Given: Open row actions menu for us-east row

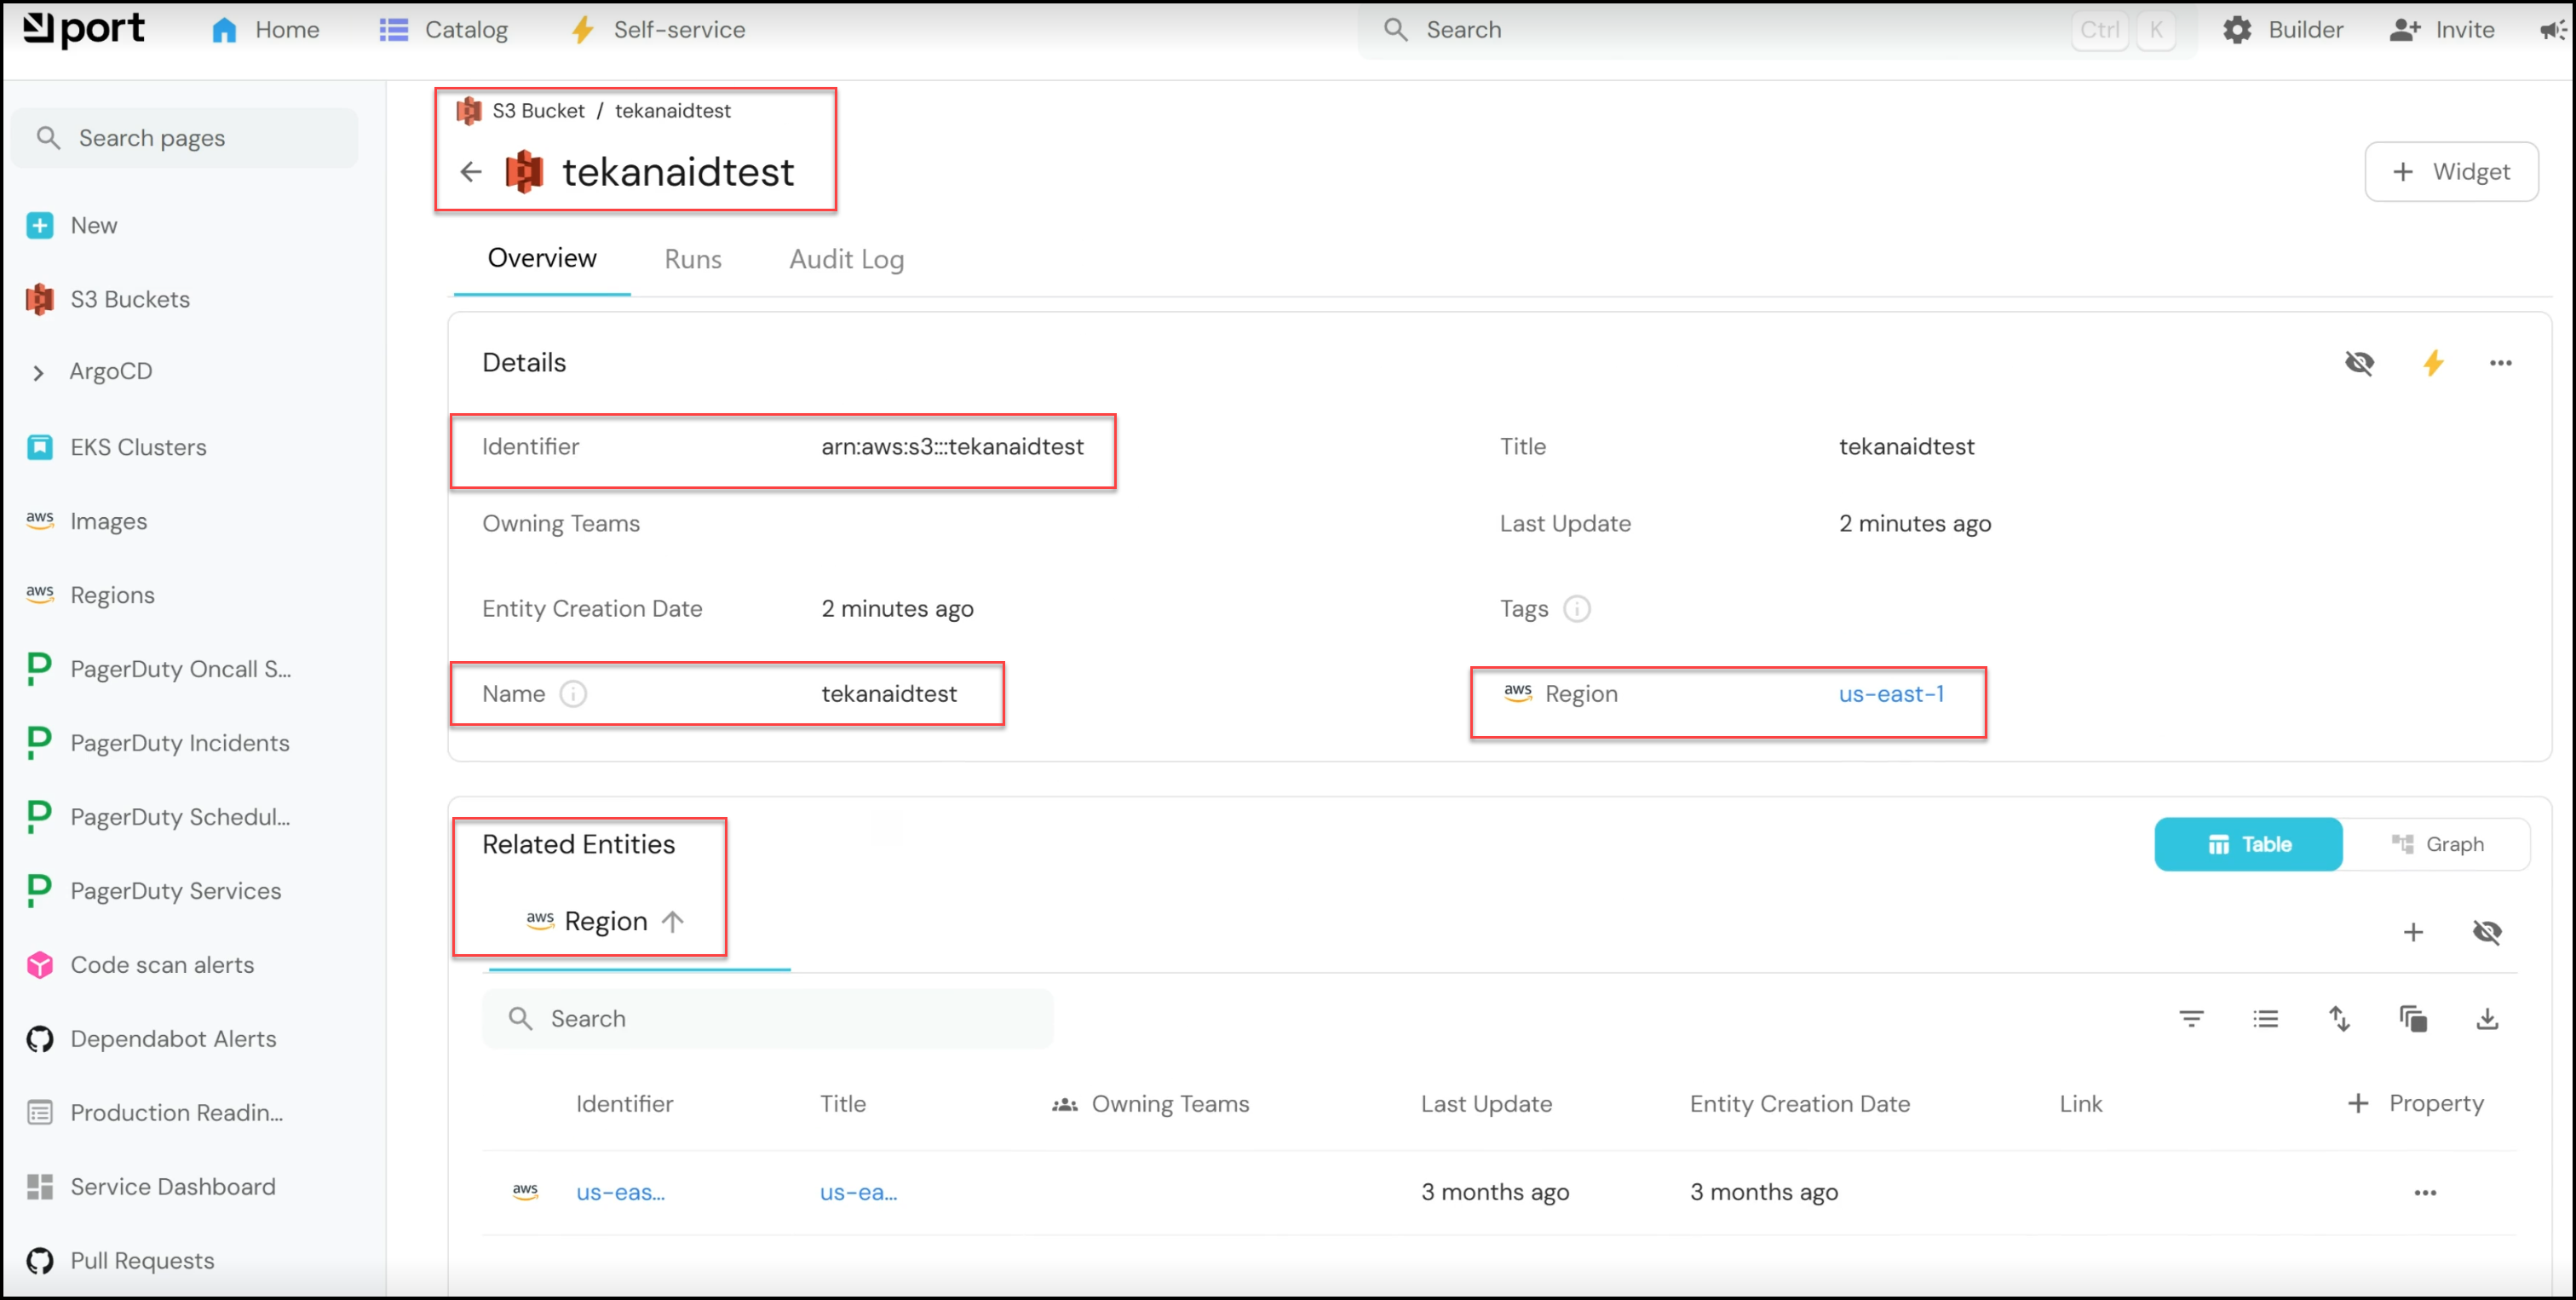Looking at the screenshot, I should [x=2425, y=1193].
